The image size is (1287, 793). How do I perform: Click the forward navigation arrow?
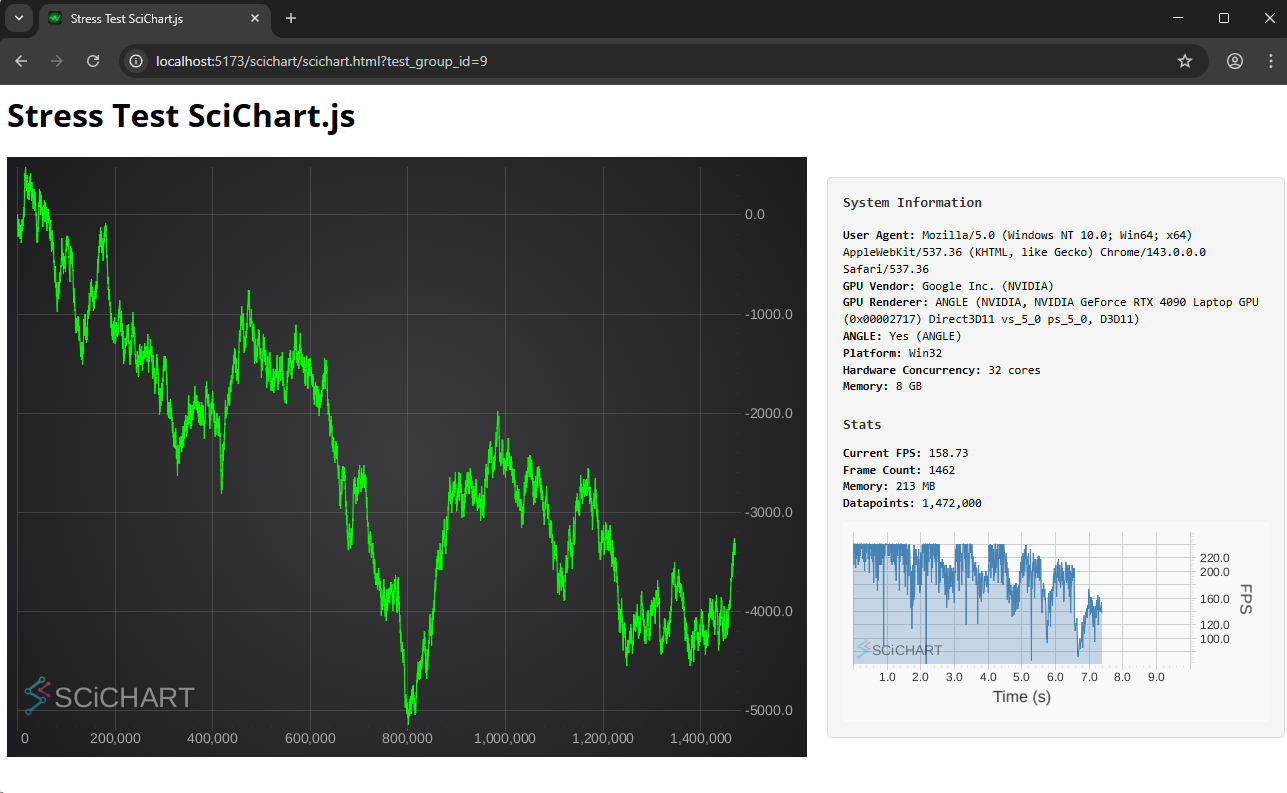[57, 61]
